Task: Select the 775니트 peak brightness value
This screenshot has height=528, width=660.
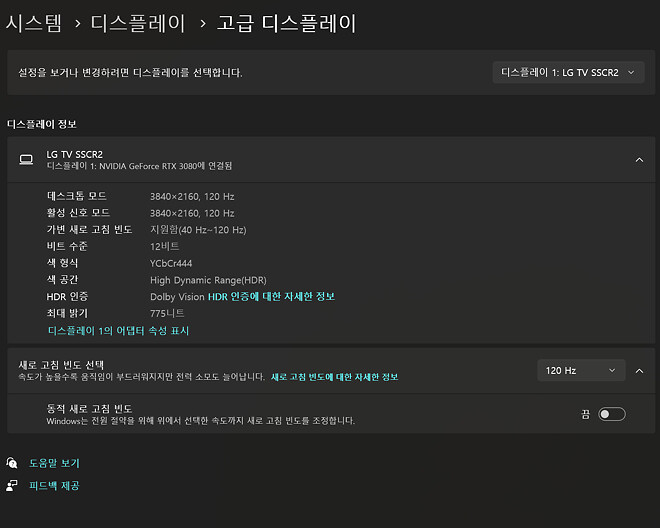Action: pos(167,313)
